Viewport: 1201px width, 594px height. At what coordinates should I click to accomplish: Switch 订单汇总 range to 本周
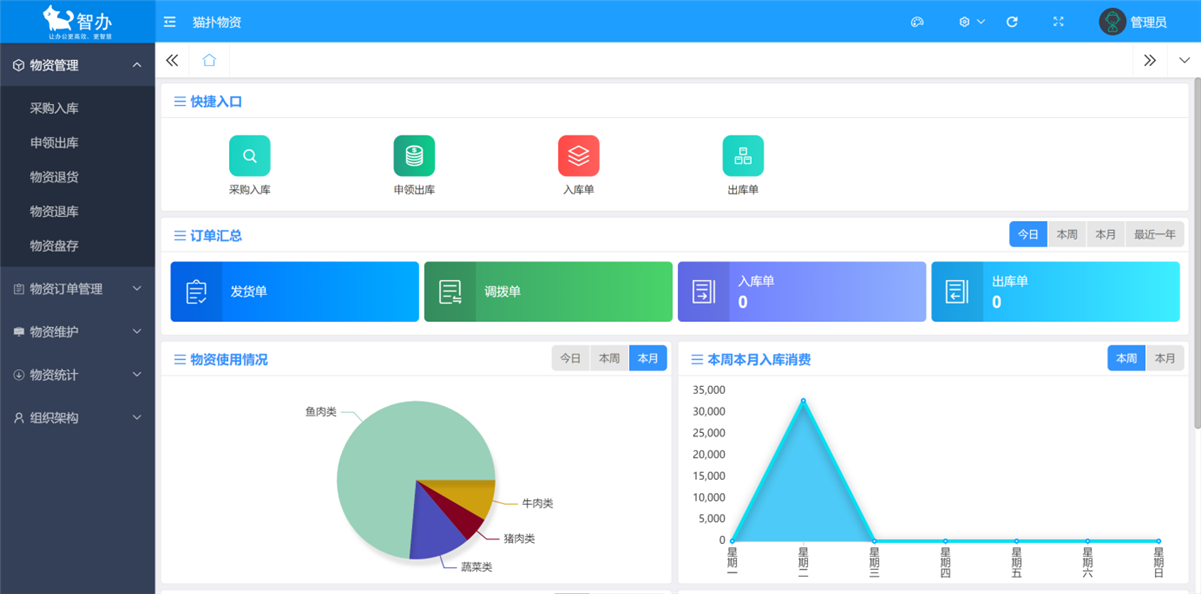(1067, 234)
